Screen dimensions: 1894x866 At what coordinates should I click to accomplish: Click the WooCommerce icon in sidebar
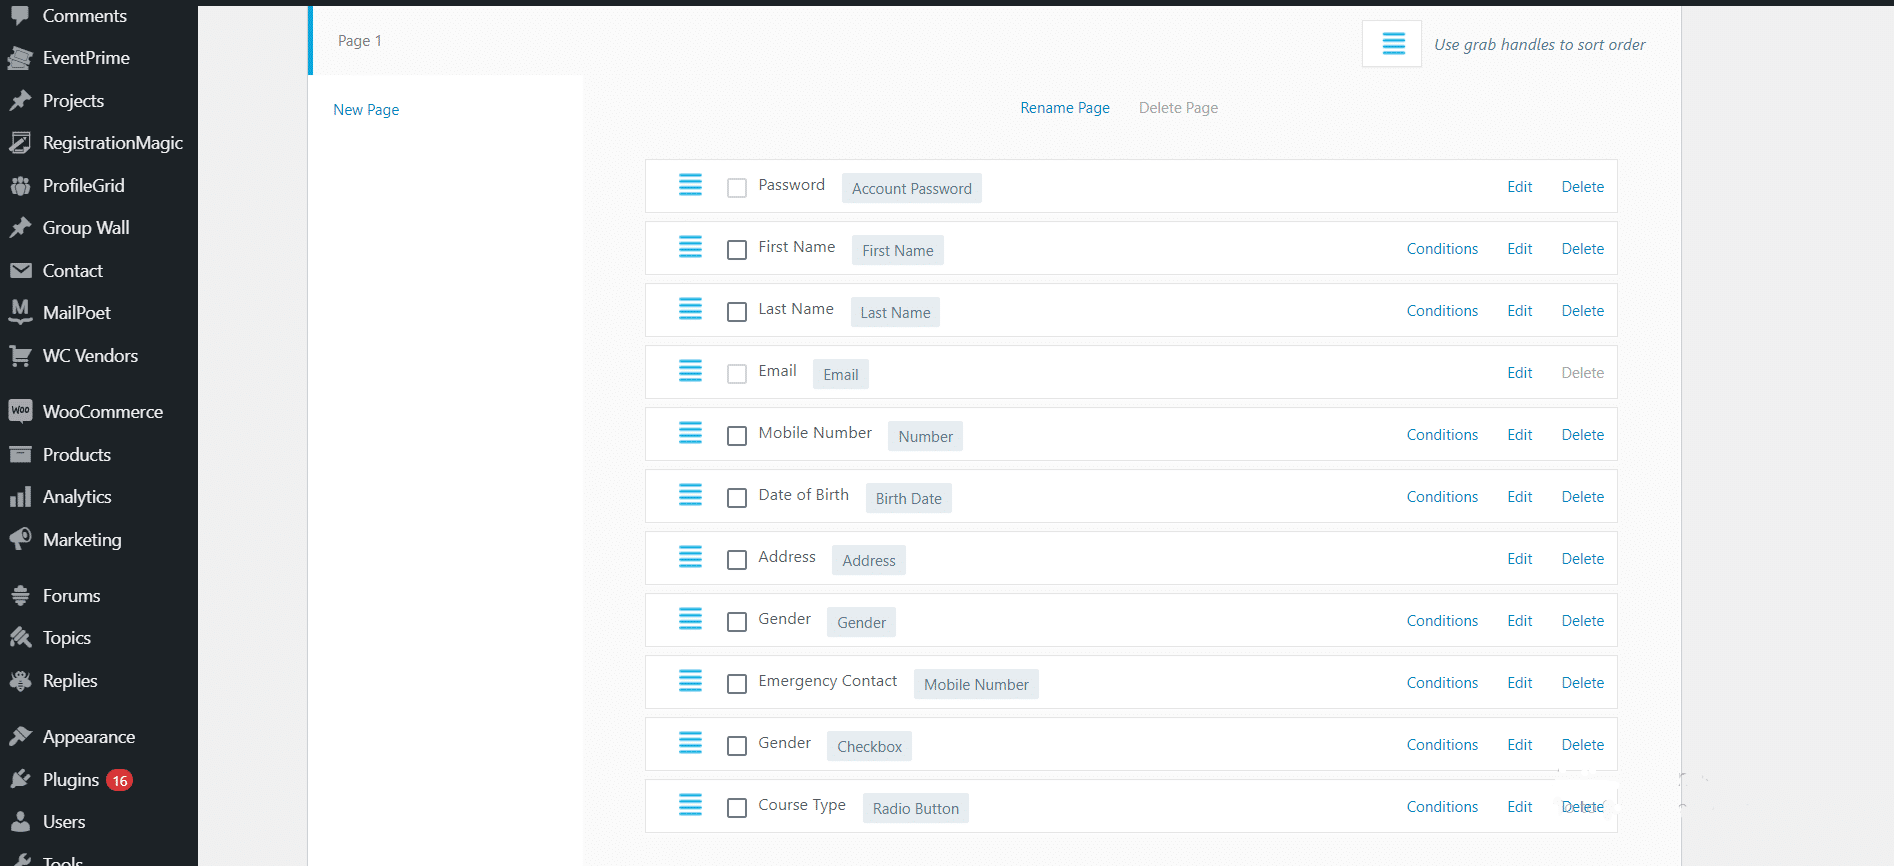tap(20, 411)
